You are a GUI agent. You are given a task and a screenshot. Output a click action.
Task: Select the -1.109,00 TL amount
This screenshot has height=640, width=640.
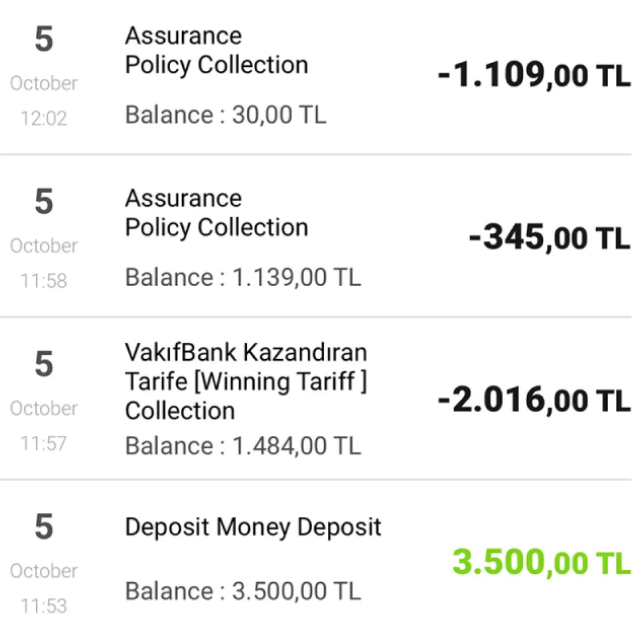pyautogui.click(x=534, y=75)
